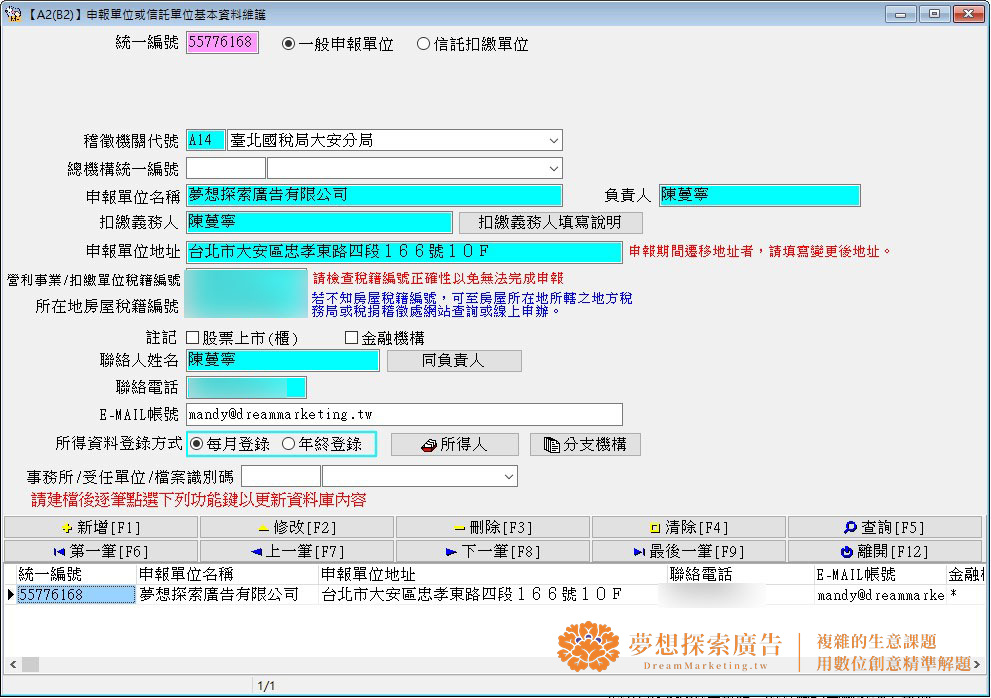Click the 同負責人 button
The image size is (991, 698).
(454, 360)
